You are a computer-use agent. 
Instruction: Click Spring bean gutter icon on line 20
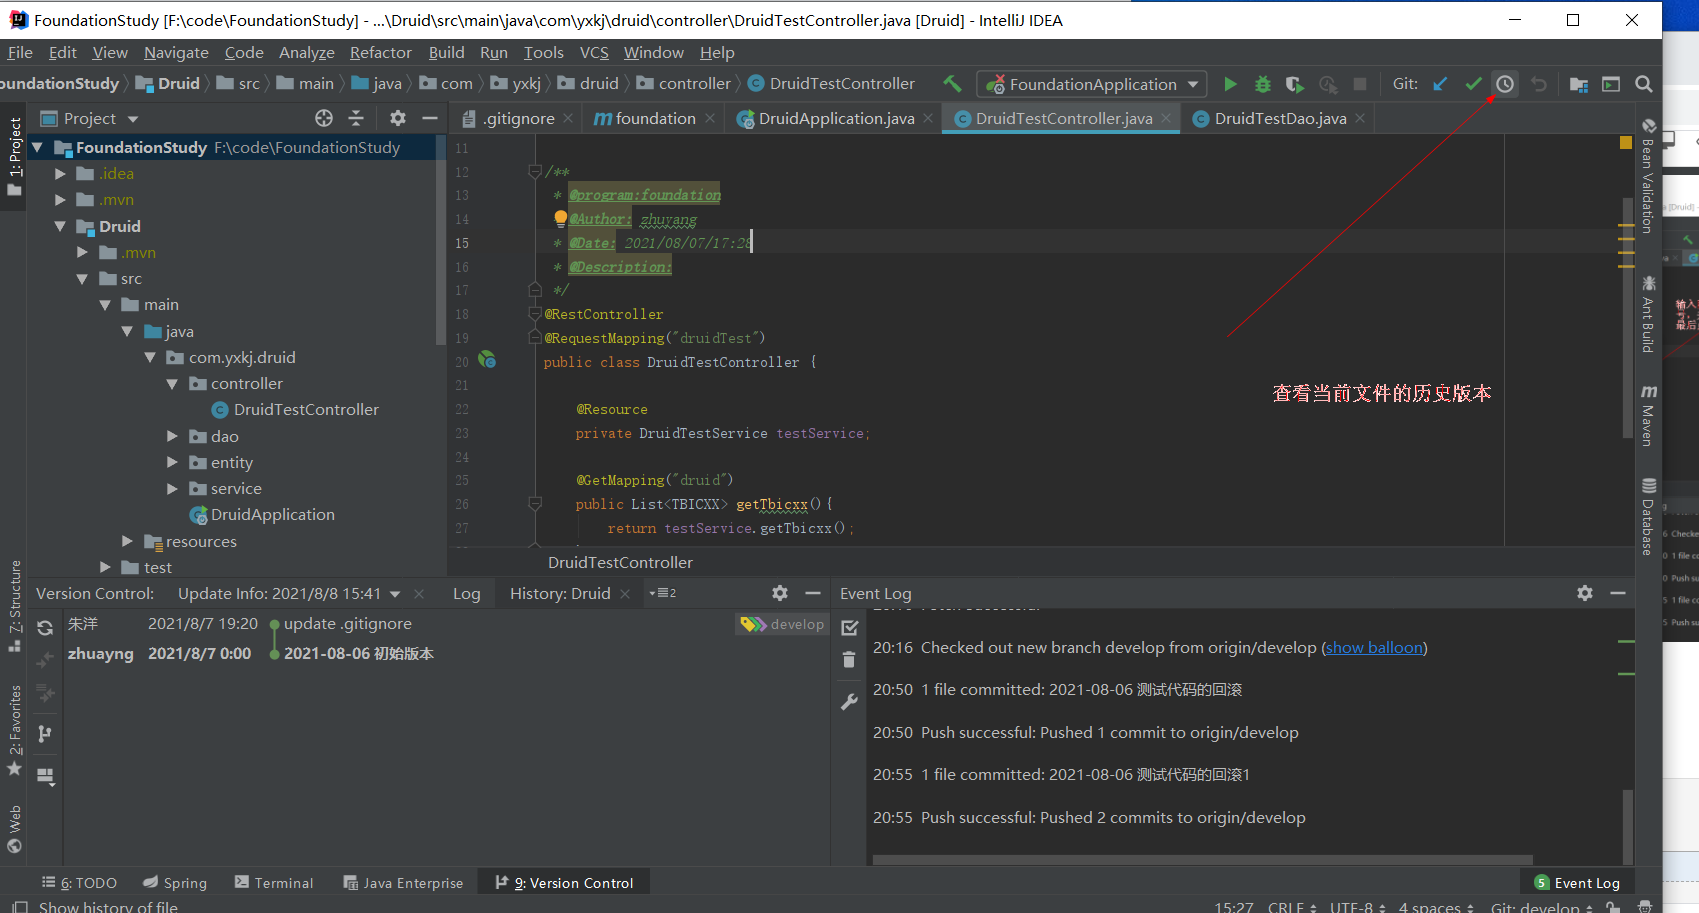[487, 359]
